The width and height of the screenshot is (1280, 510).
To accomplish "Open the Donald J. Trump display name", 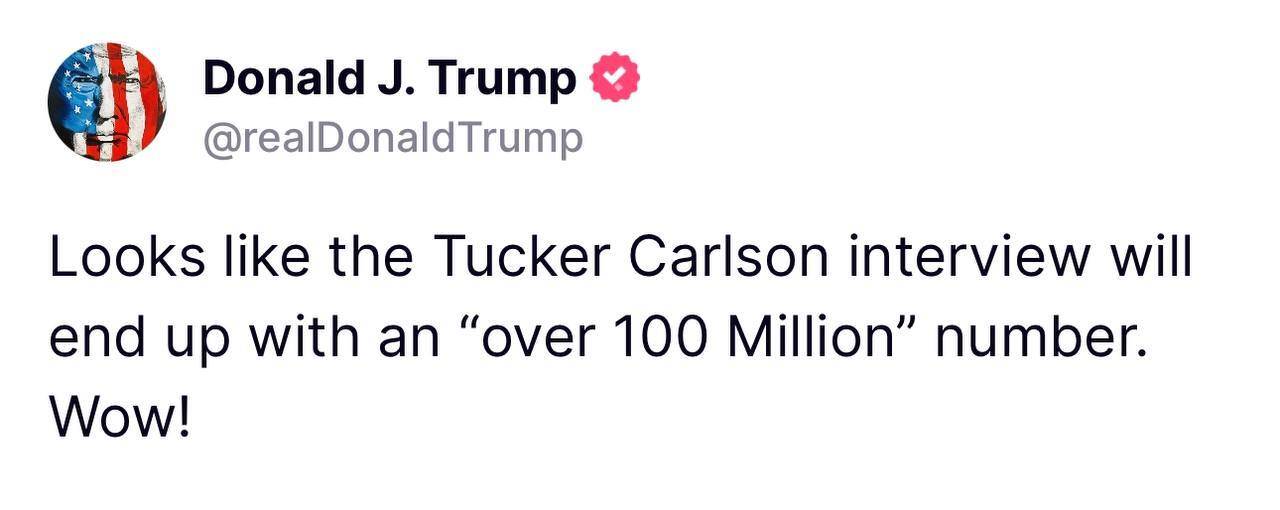I will (x=389, y=80).
